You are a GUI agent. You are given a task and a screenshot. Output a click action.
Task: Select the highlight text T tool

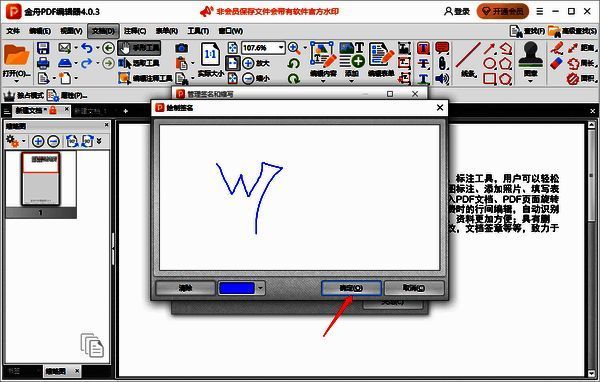click(423, 48)
